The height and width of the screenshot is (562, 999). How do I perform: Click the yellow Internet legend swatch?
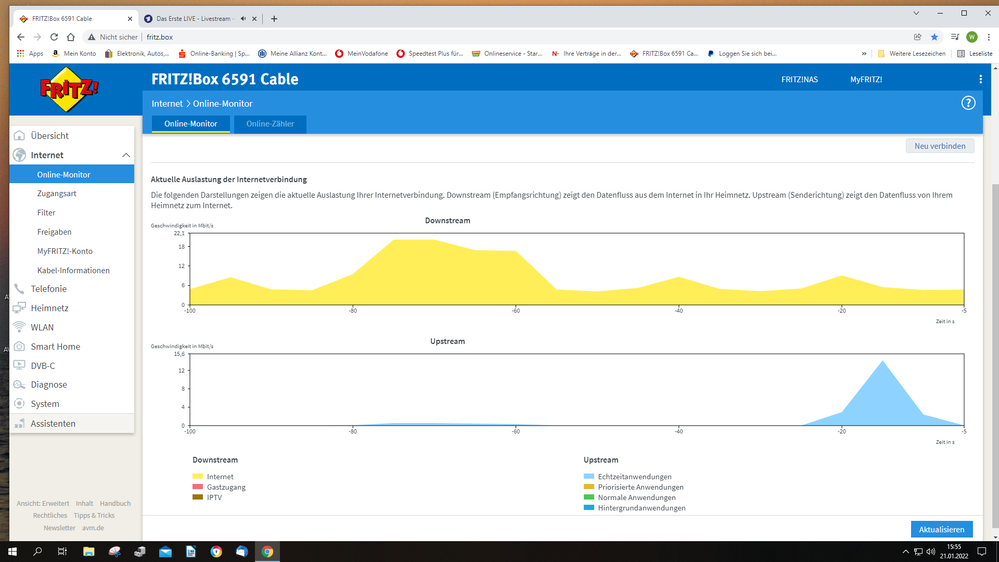198,477
